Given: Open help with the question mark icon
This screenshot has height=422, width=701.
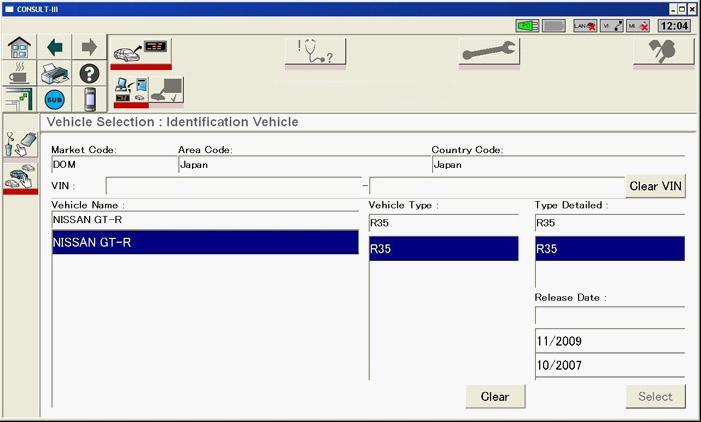Looking at the screenshot, I should (x=89, y=74).
